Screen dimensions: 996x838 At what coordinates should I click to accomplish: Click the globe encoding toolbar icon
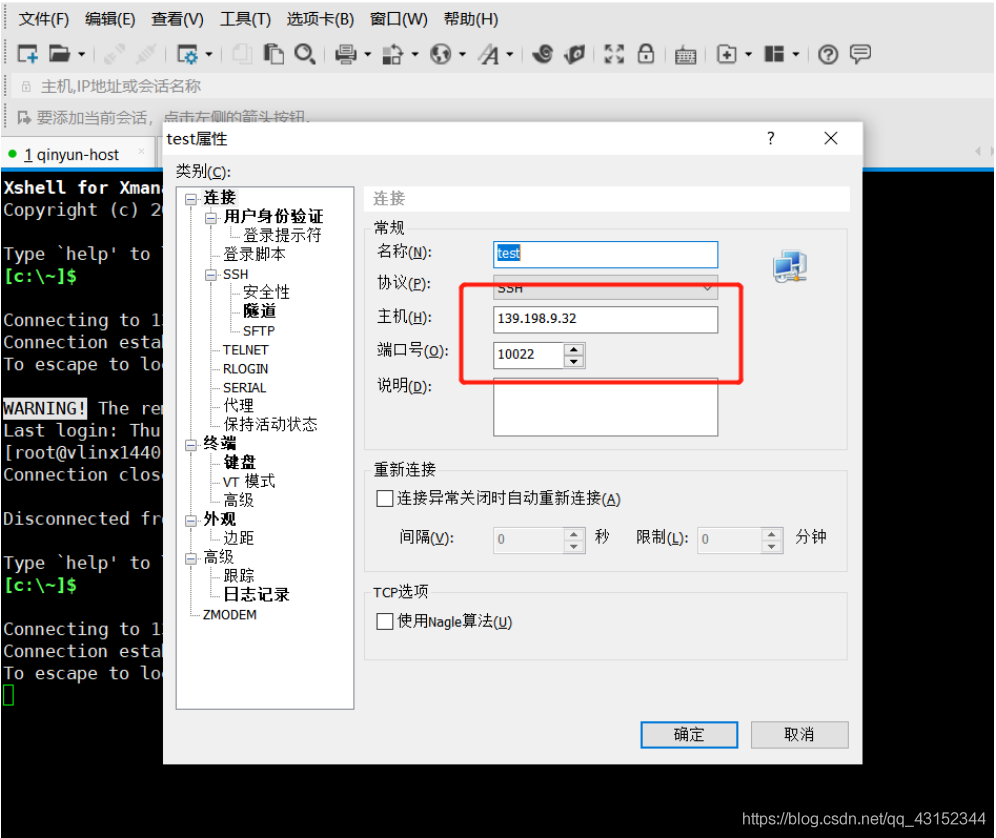(x=440, y=55)
